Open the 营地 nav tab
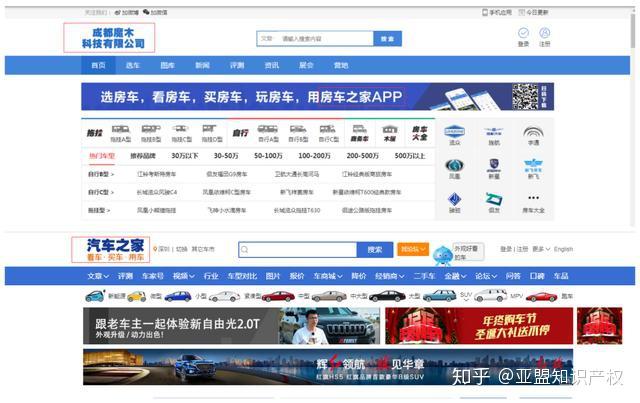Screen dimensions: 640x403 [x=341, y=65]
